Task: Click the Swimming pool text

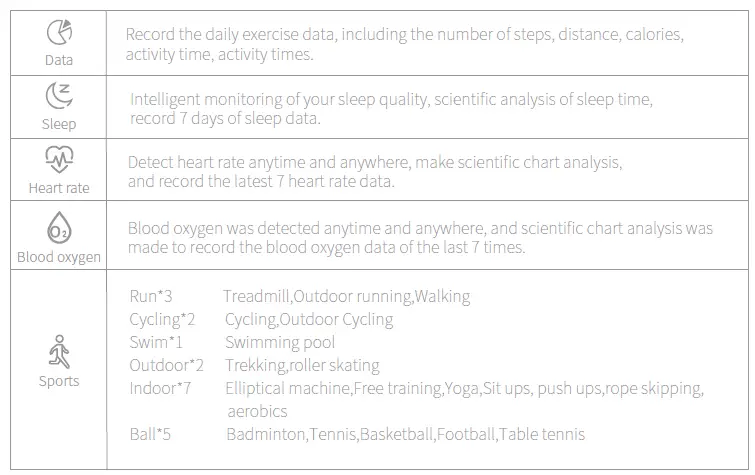Action: [x=280, y=343]
